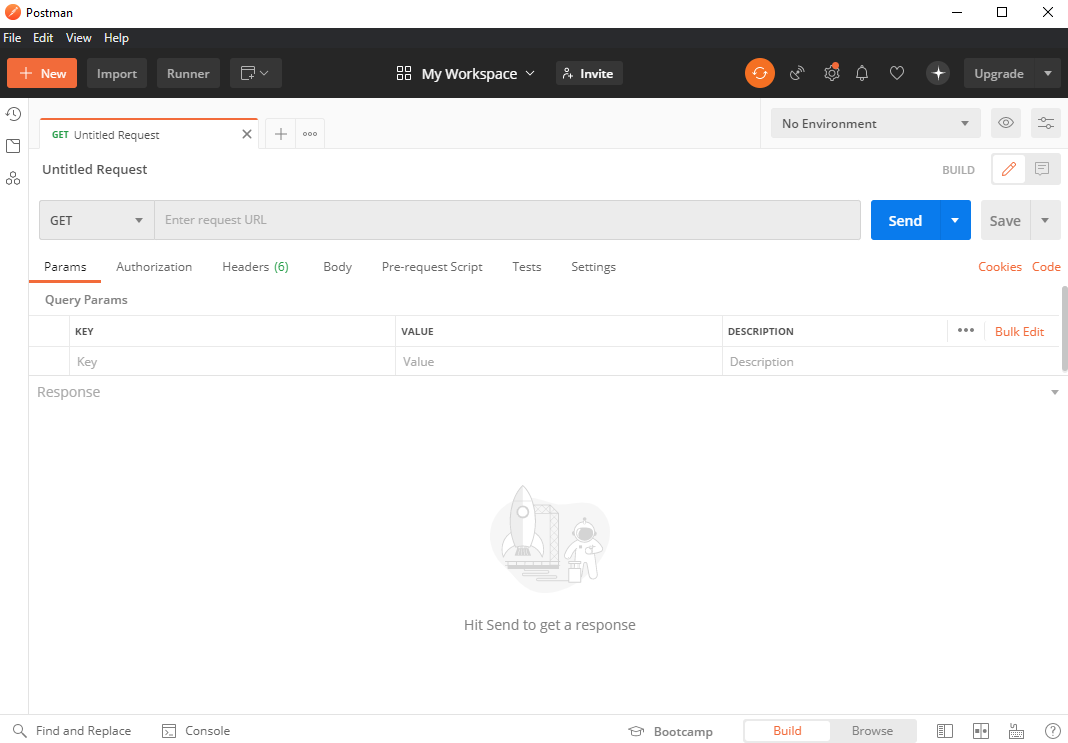Switch to Browse mode toggle
The image size is (1068, 743).
pos(872,731)
